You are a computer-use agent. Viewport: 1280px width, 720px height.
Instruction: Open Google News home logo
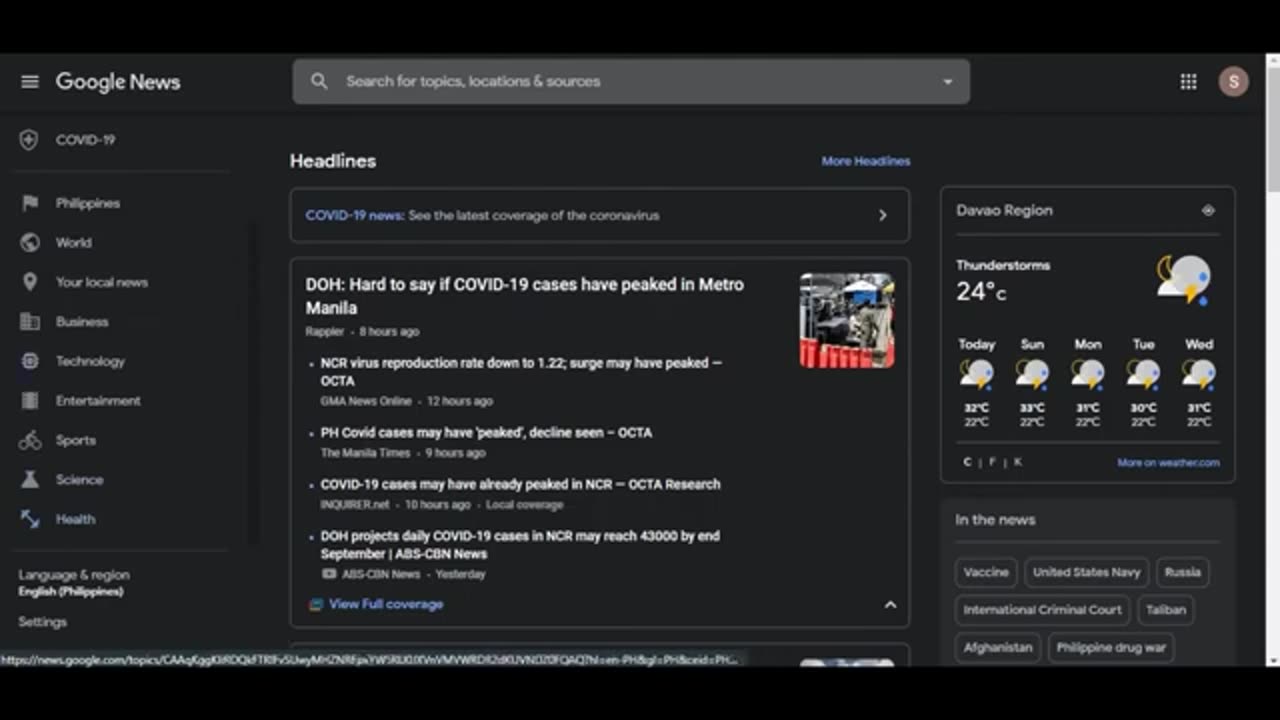(118, 82)
